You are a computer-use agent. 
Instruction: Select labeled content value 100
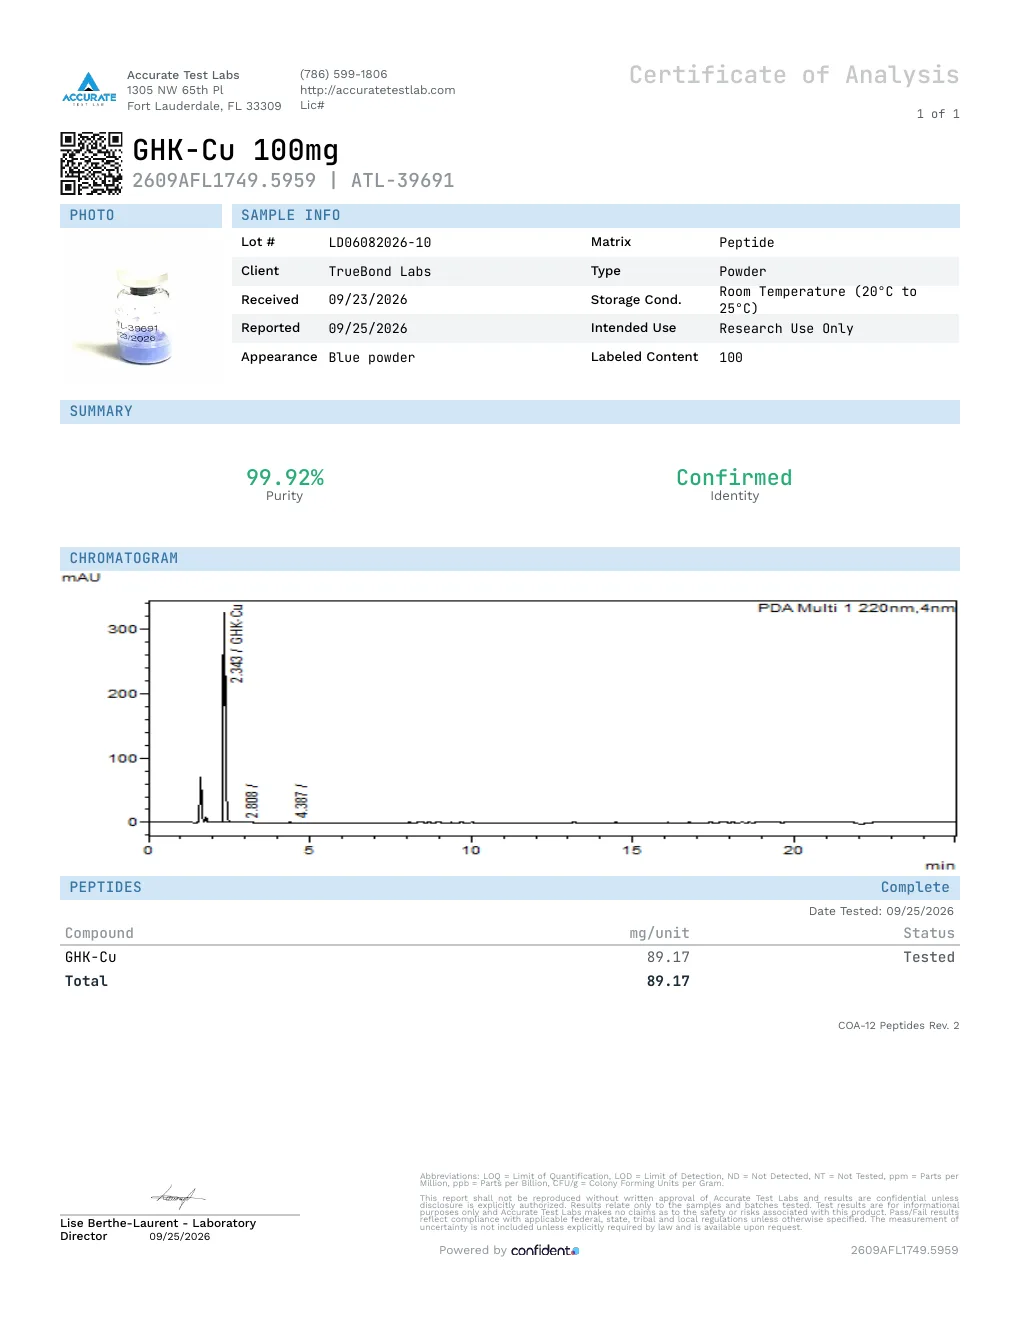point(731,358)
